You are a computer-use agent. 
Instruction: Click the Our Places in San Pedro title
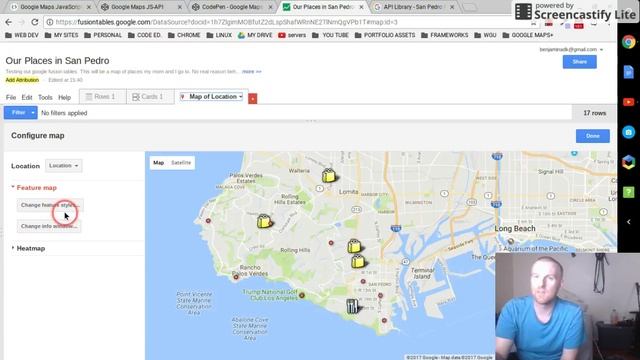(x=57, y=61)
